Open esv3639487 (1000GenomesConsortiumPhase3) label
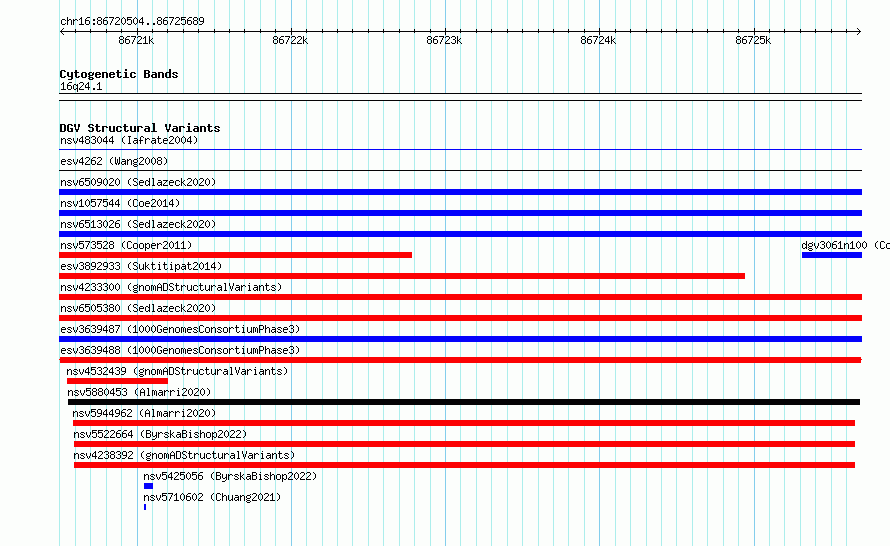 (180, 329)
